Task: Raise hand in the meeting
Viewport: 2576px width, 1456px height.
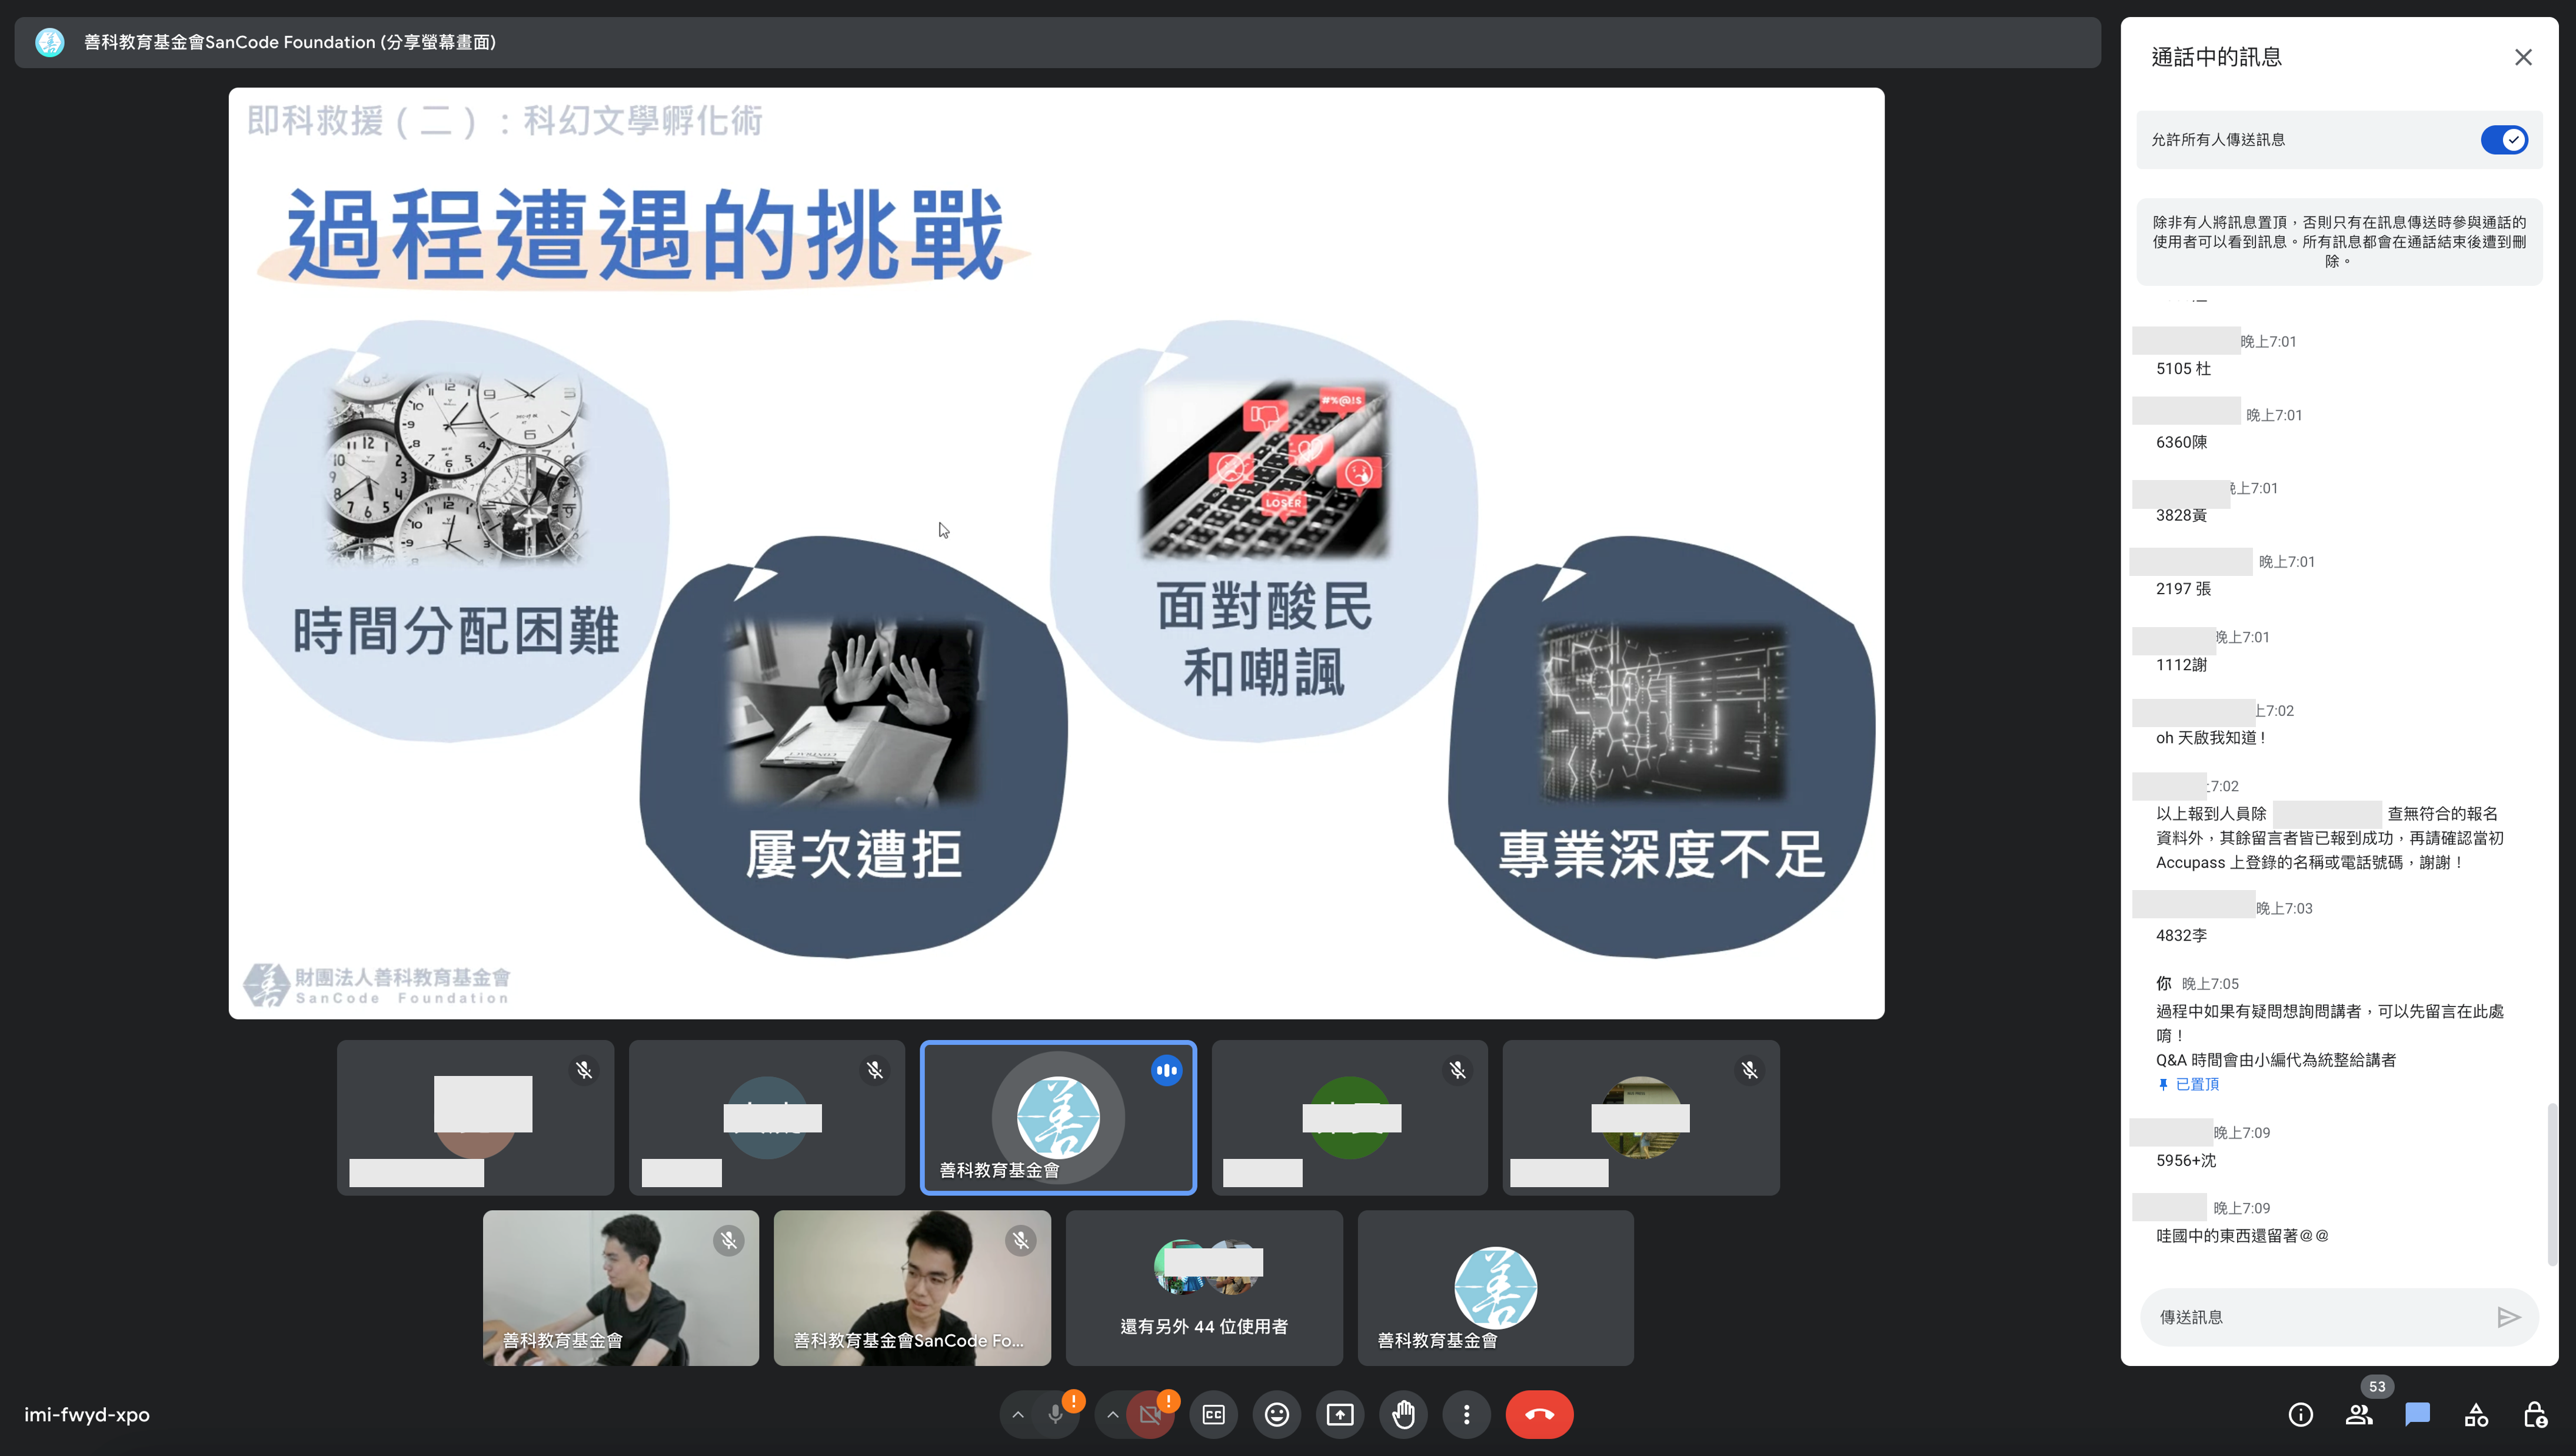Action: (1403, 1415)
